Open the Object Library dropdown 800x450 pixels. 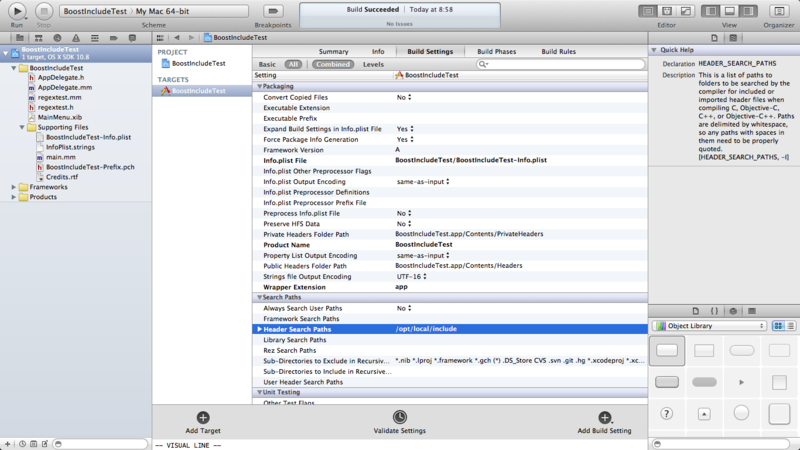[x=709, y=326]
